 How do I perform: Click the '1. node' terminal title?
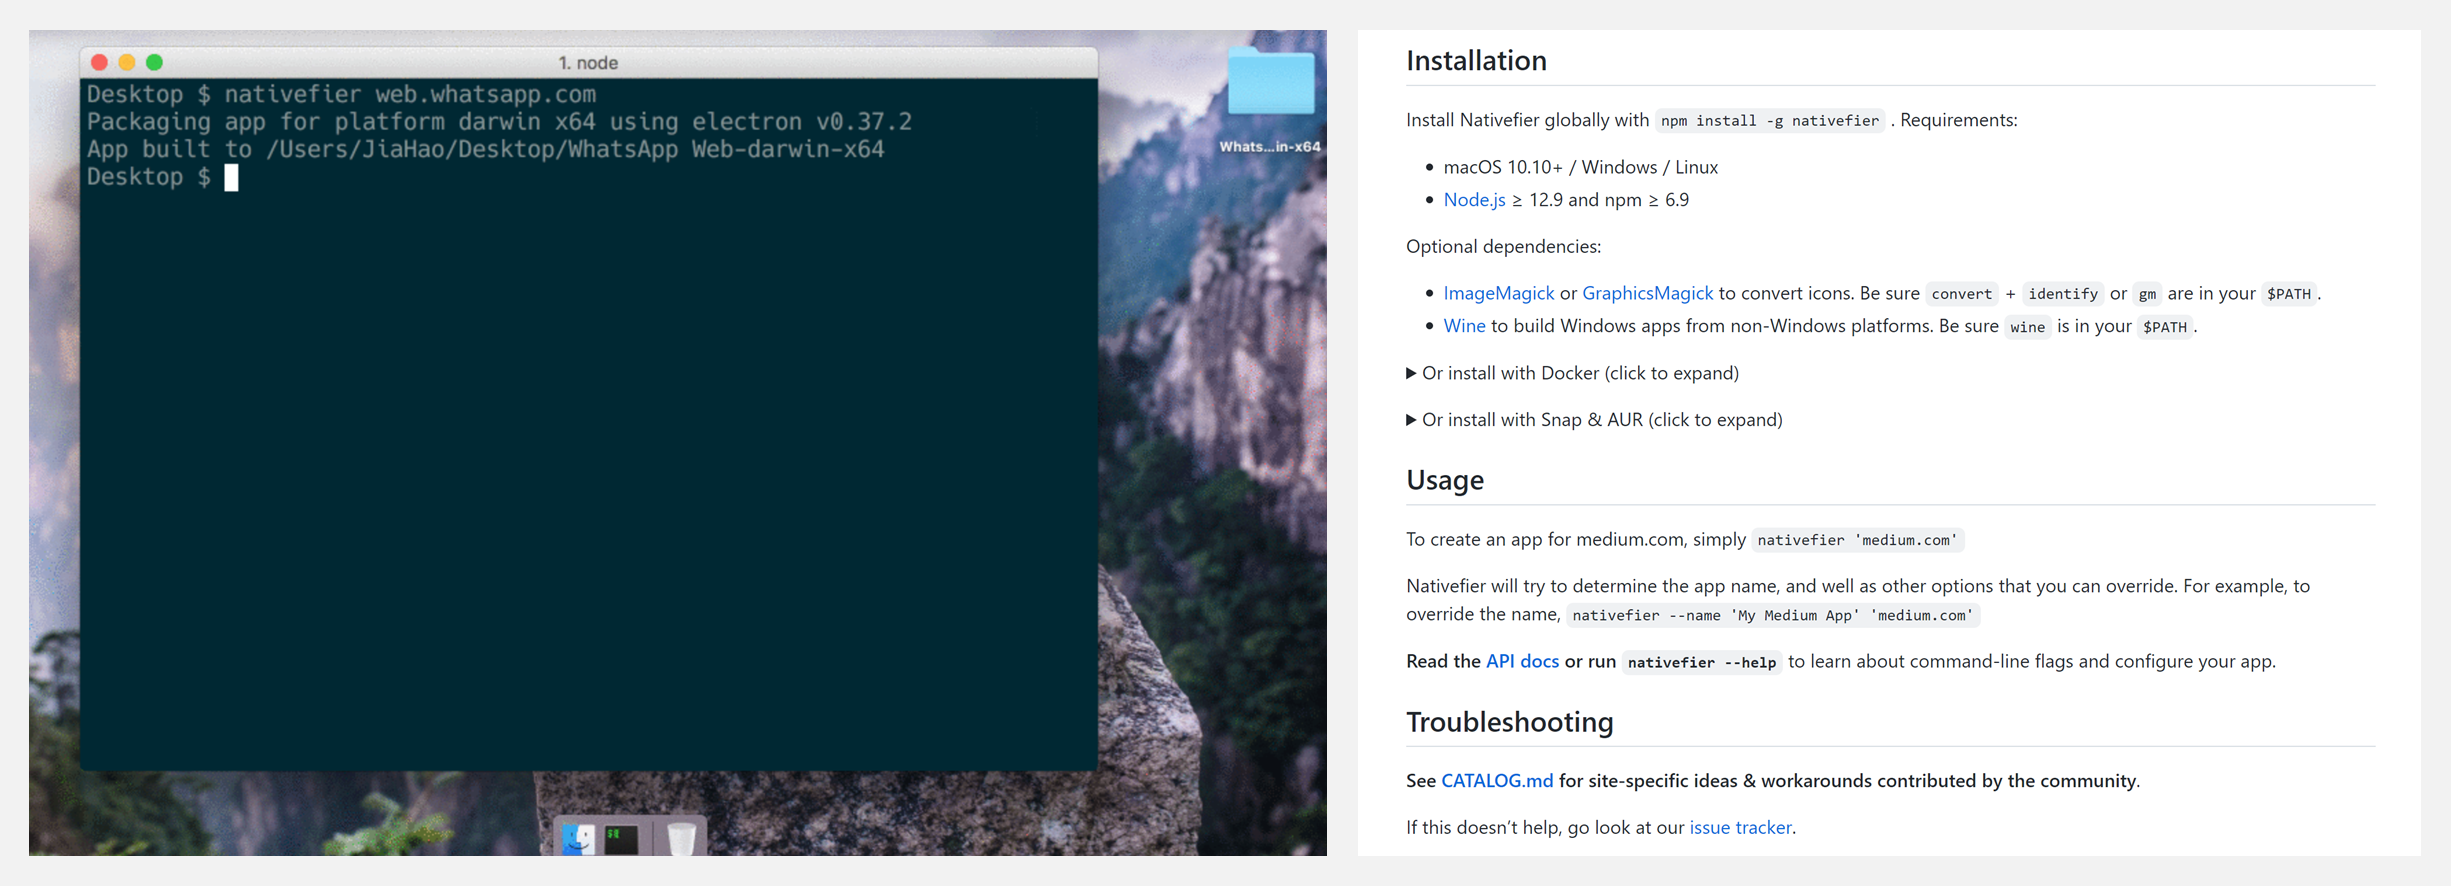tap(588, 62)
